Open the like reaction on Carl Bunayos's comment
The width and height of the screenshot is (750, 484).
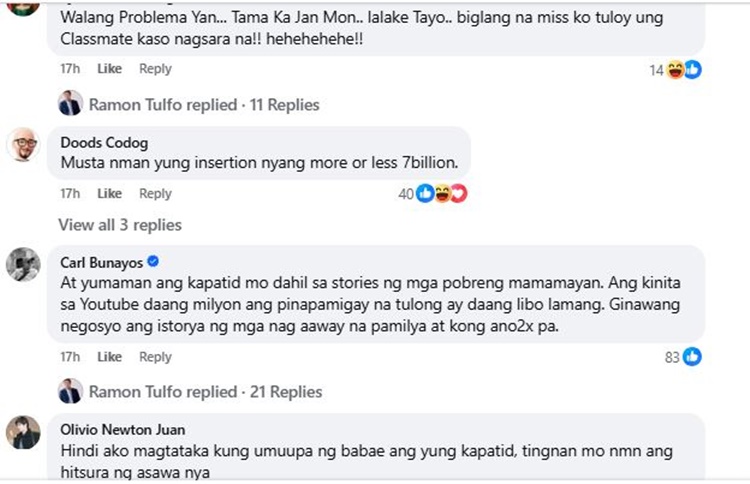point(692,357)
